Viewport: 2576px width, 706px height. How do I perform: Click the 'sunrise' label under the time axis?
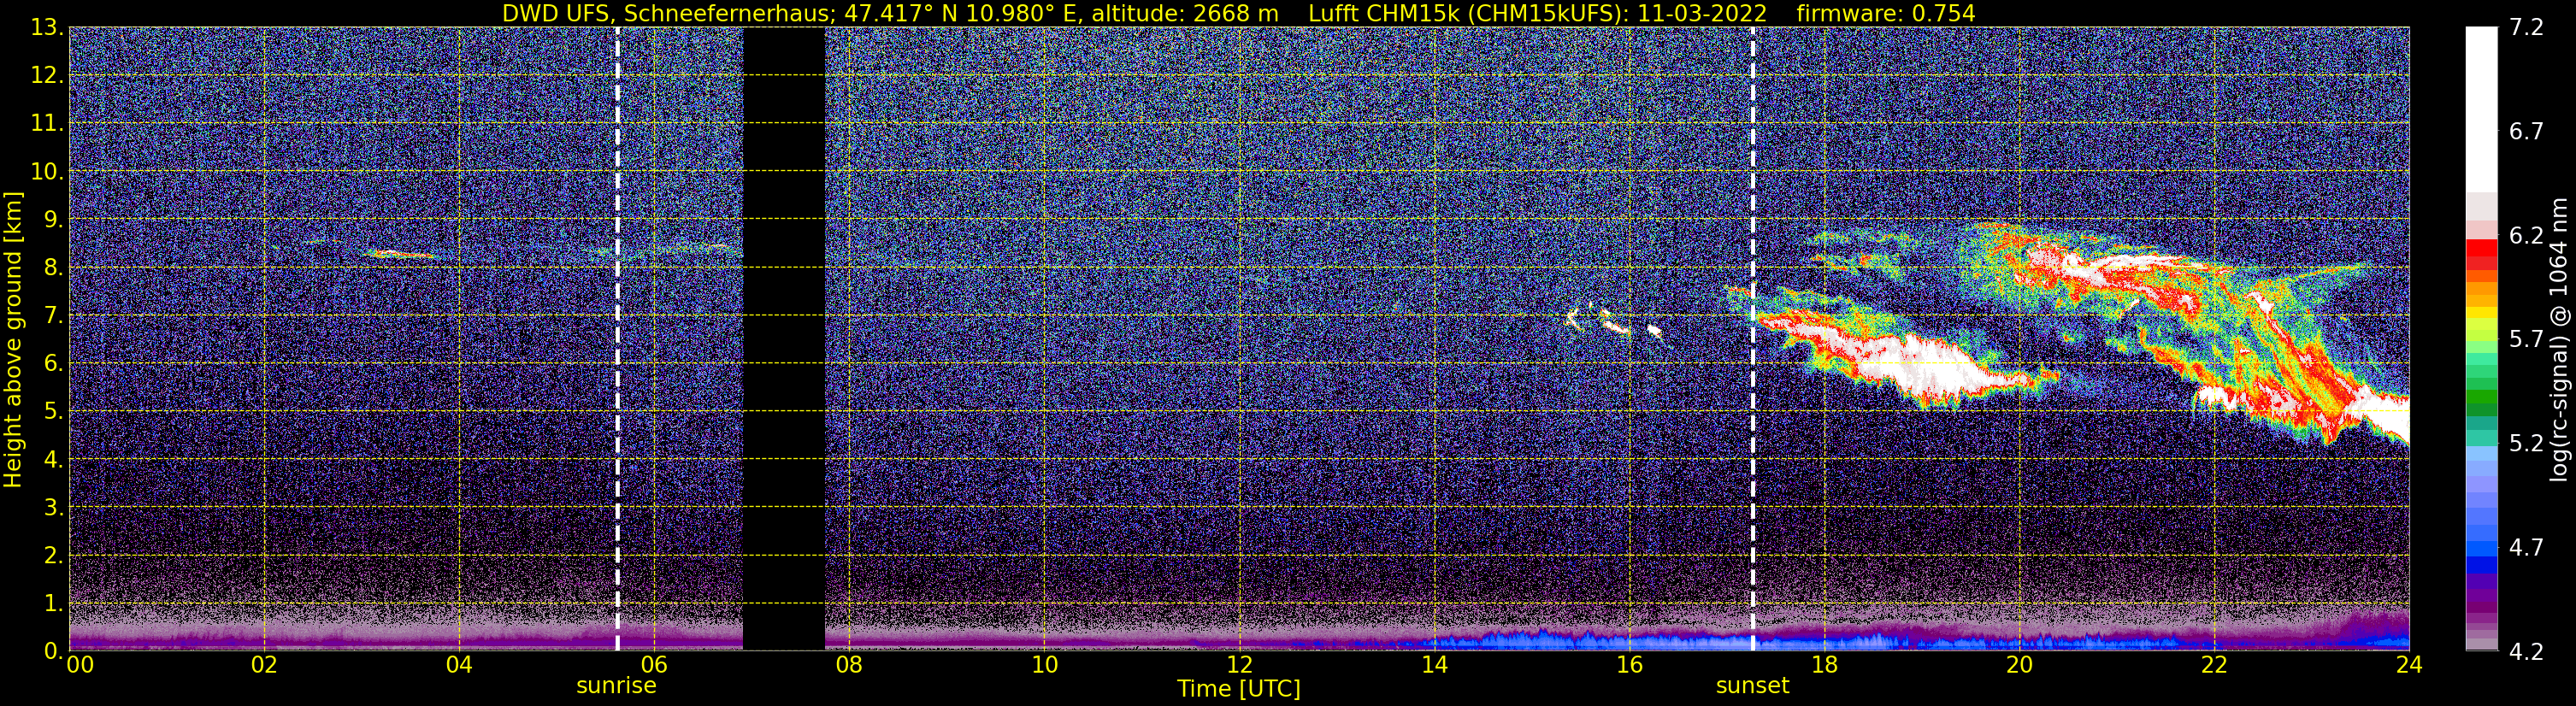(x=616, y=686)
